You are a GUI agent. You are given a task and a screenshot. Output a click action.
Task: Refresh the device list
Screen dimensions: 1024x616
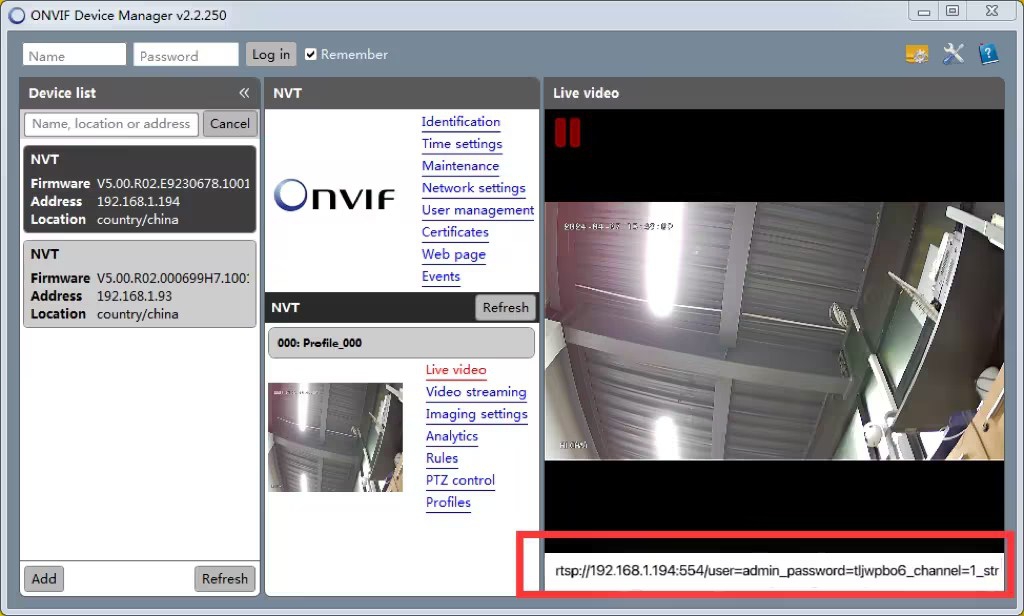225,579
